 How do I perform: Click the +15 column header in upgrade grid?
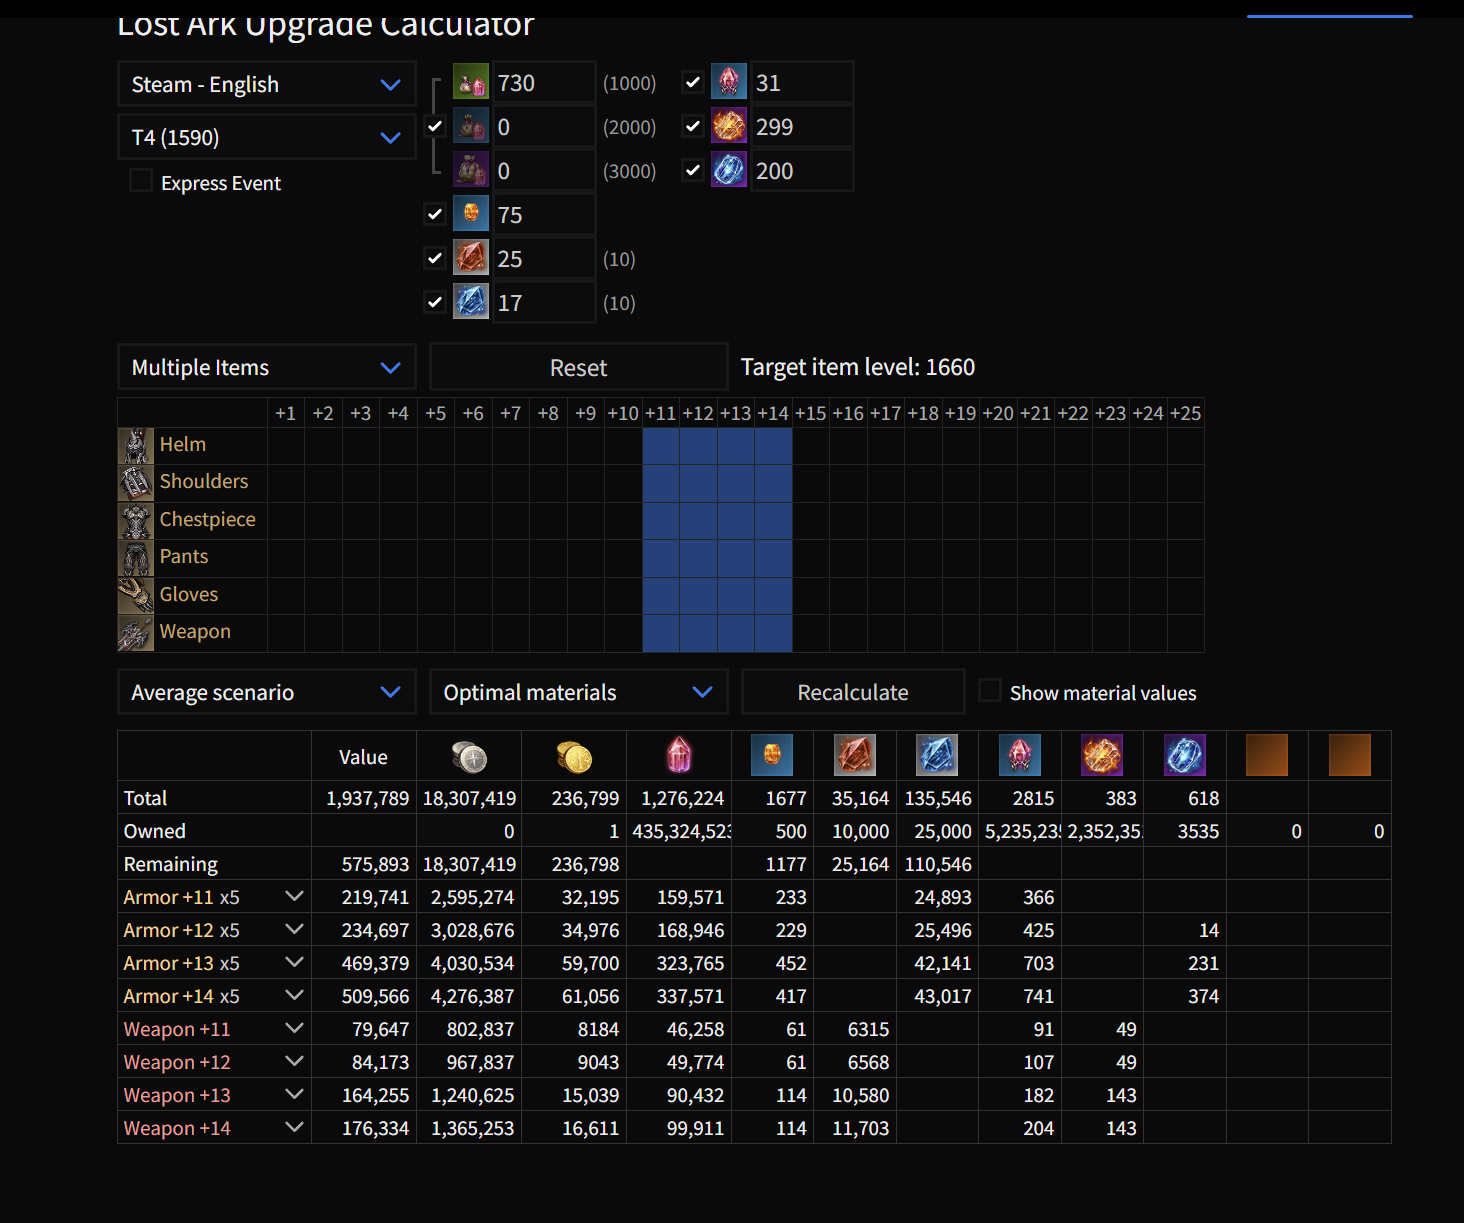811,413
